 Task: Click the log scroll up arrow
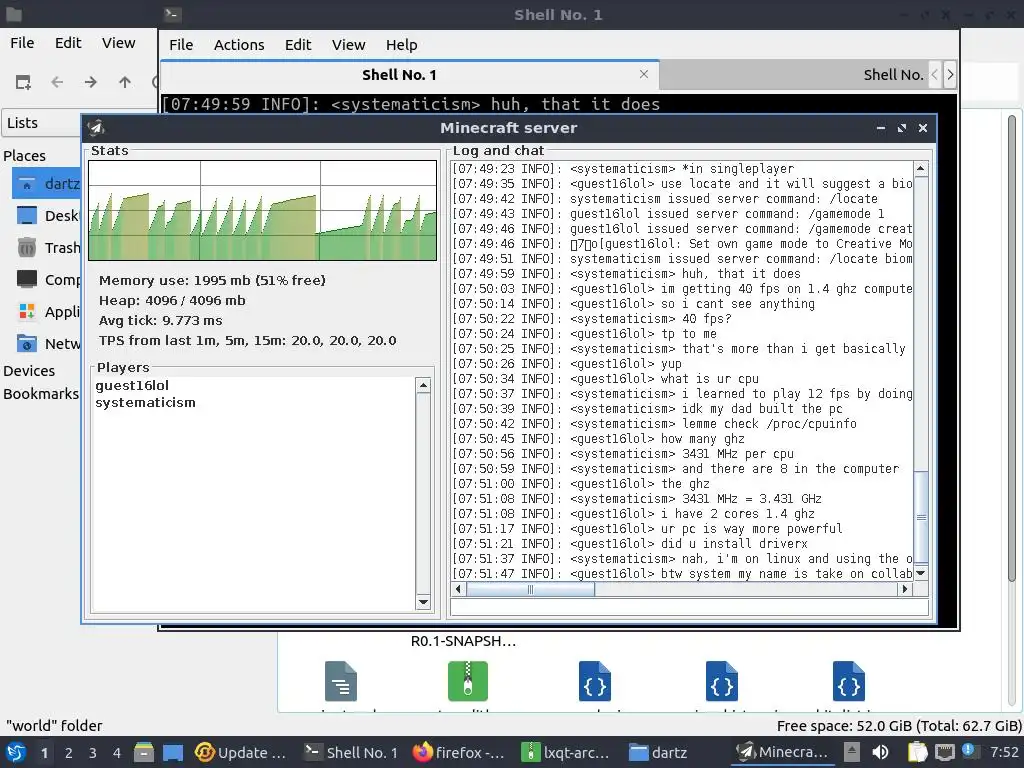point(921,169)
